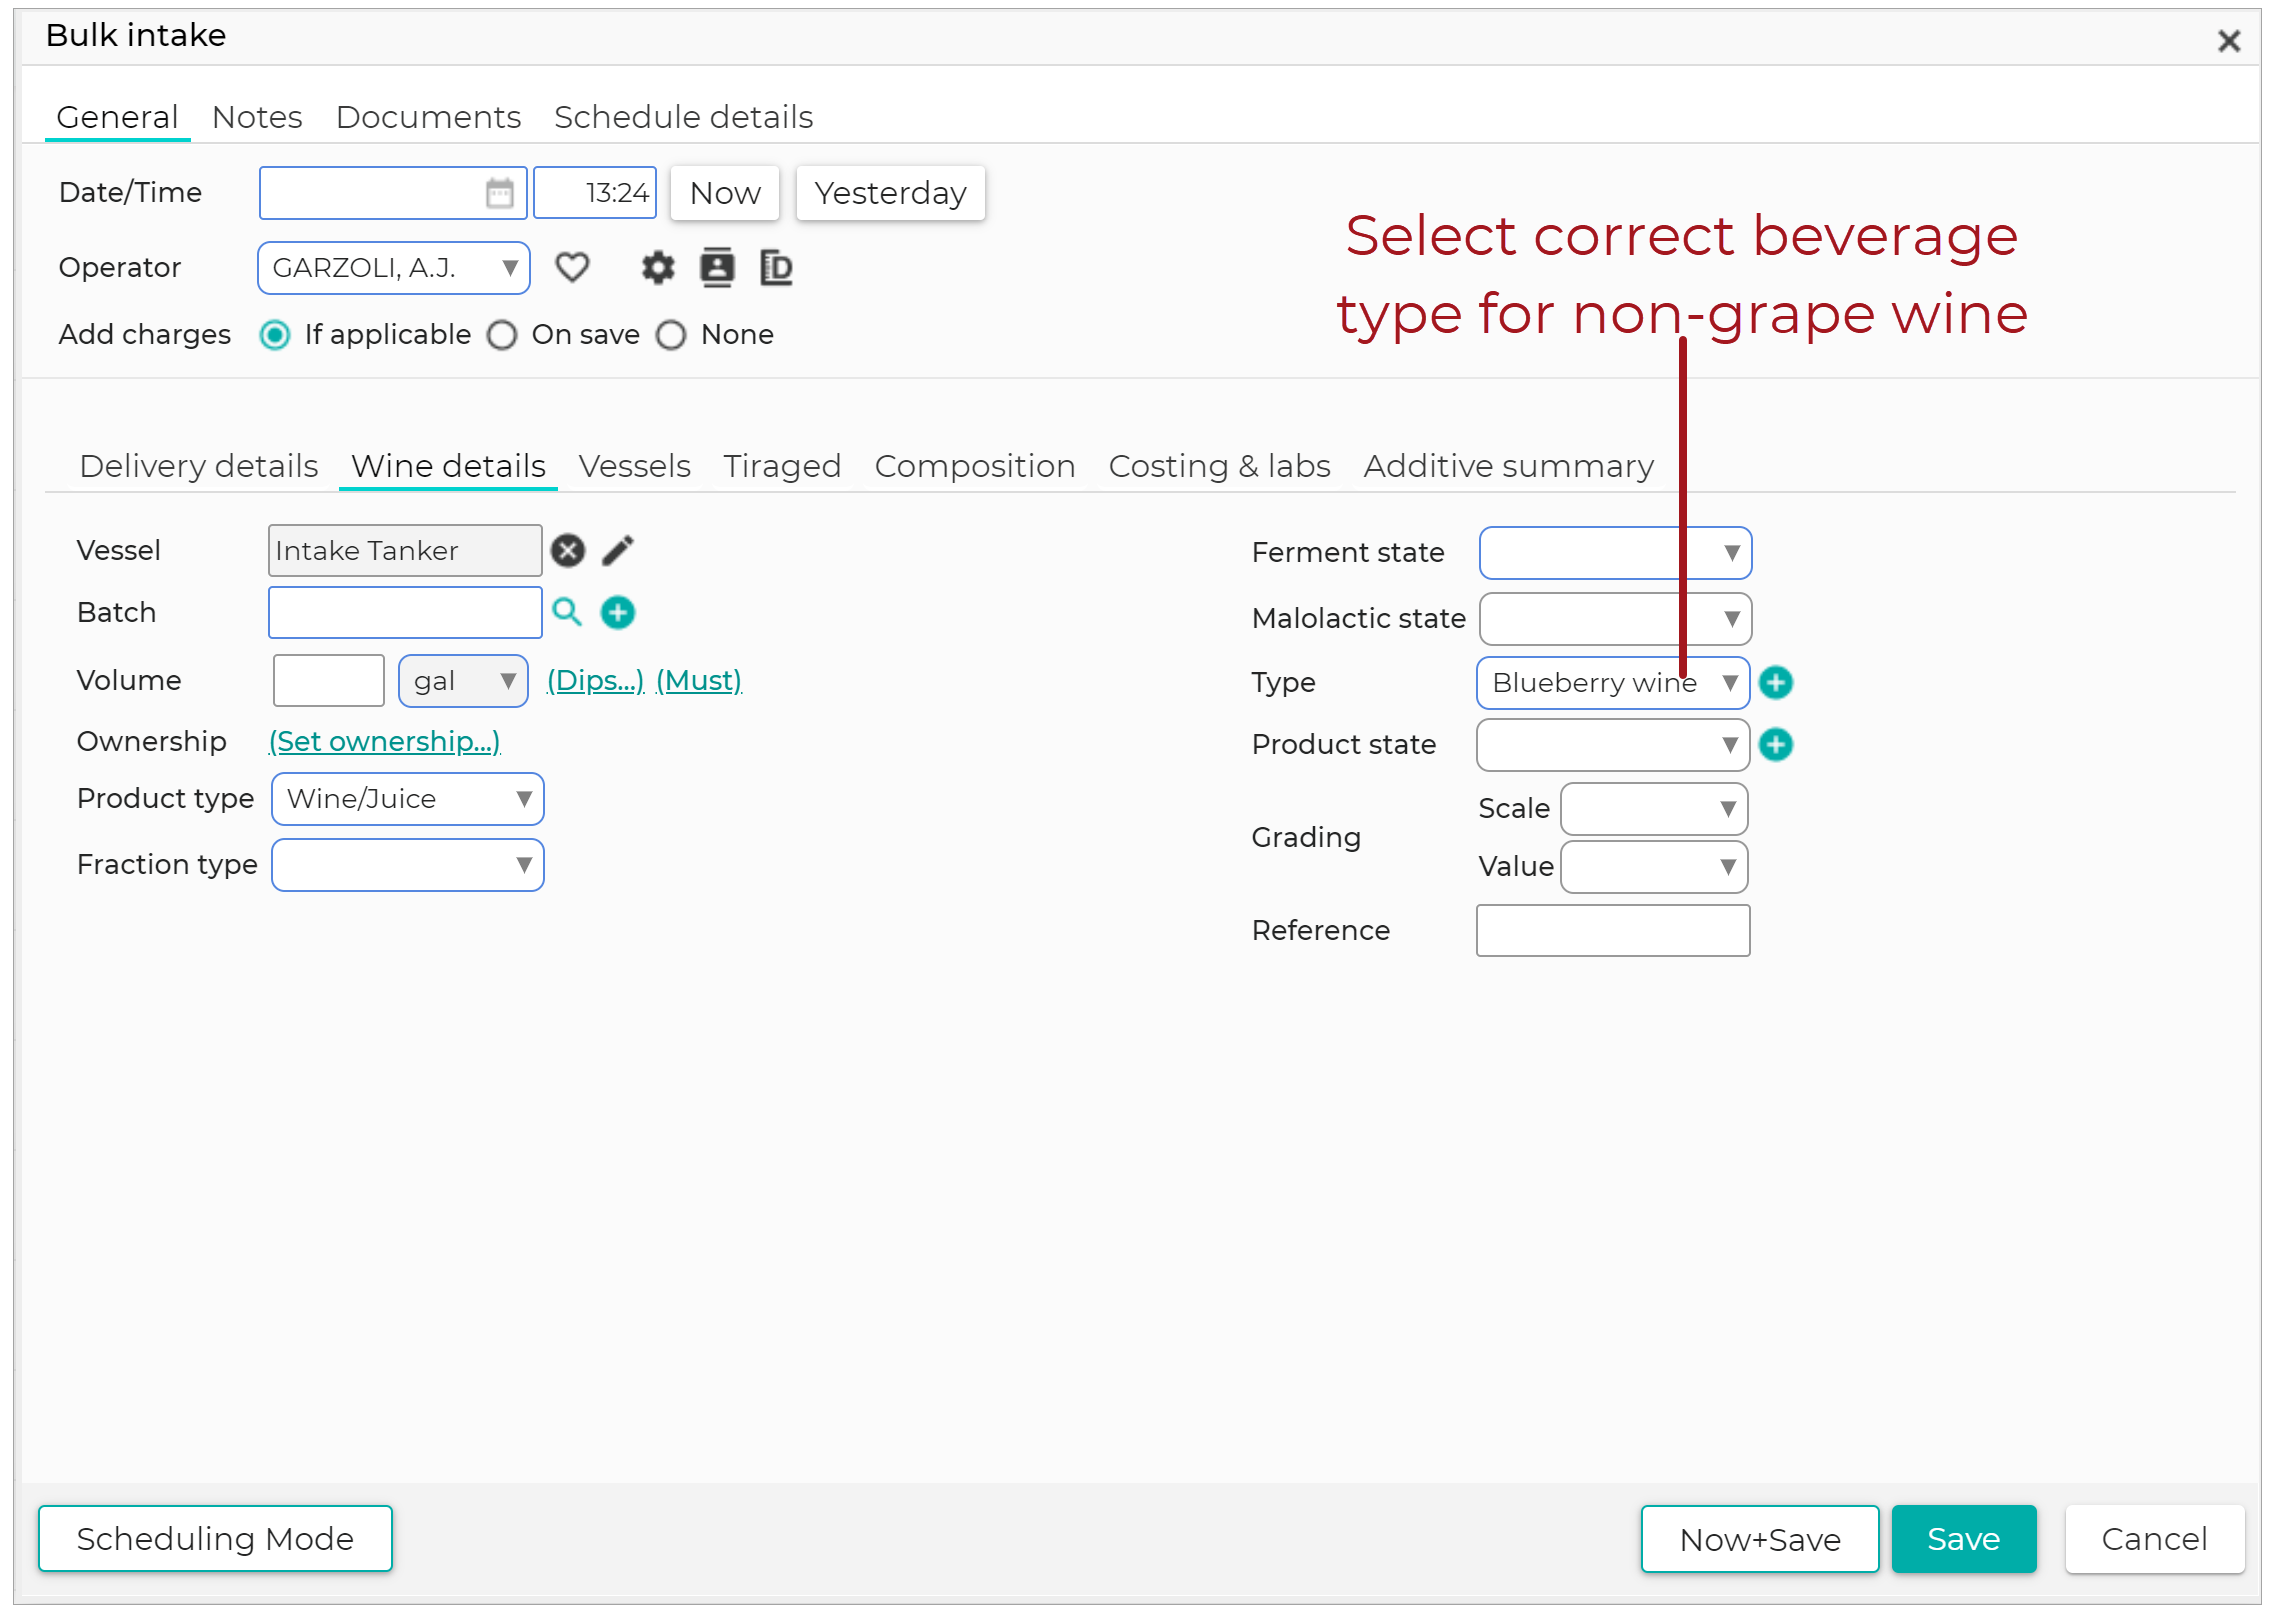This screenshot has height=1622, width=2273.
Task: Open the date picker calendar icon
Action: pos(499,193)
